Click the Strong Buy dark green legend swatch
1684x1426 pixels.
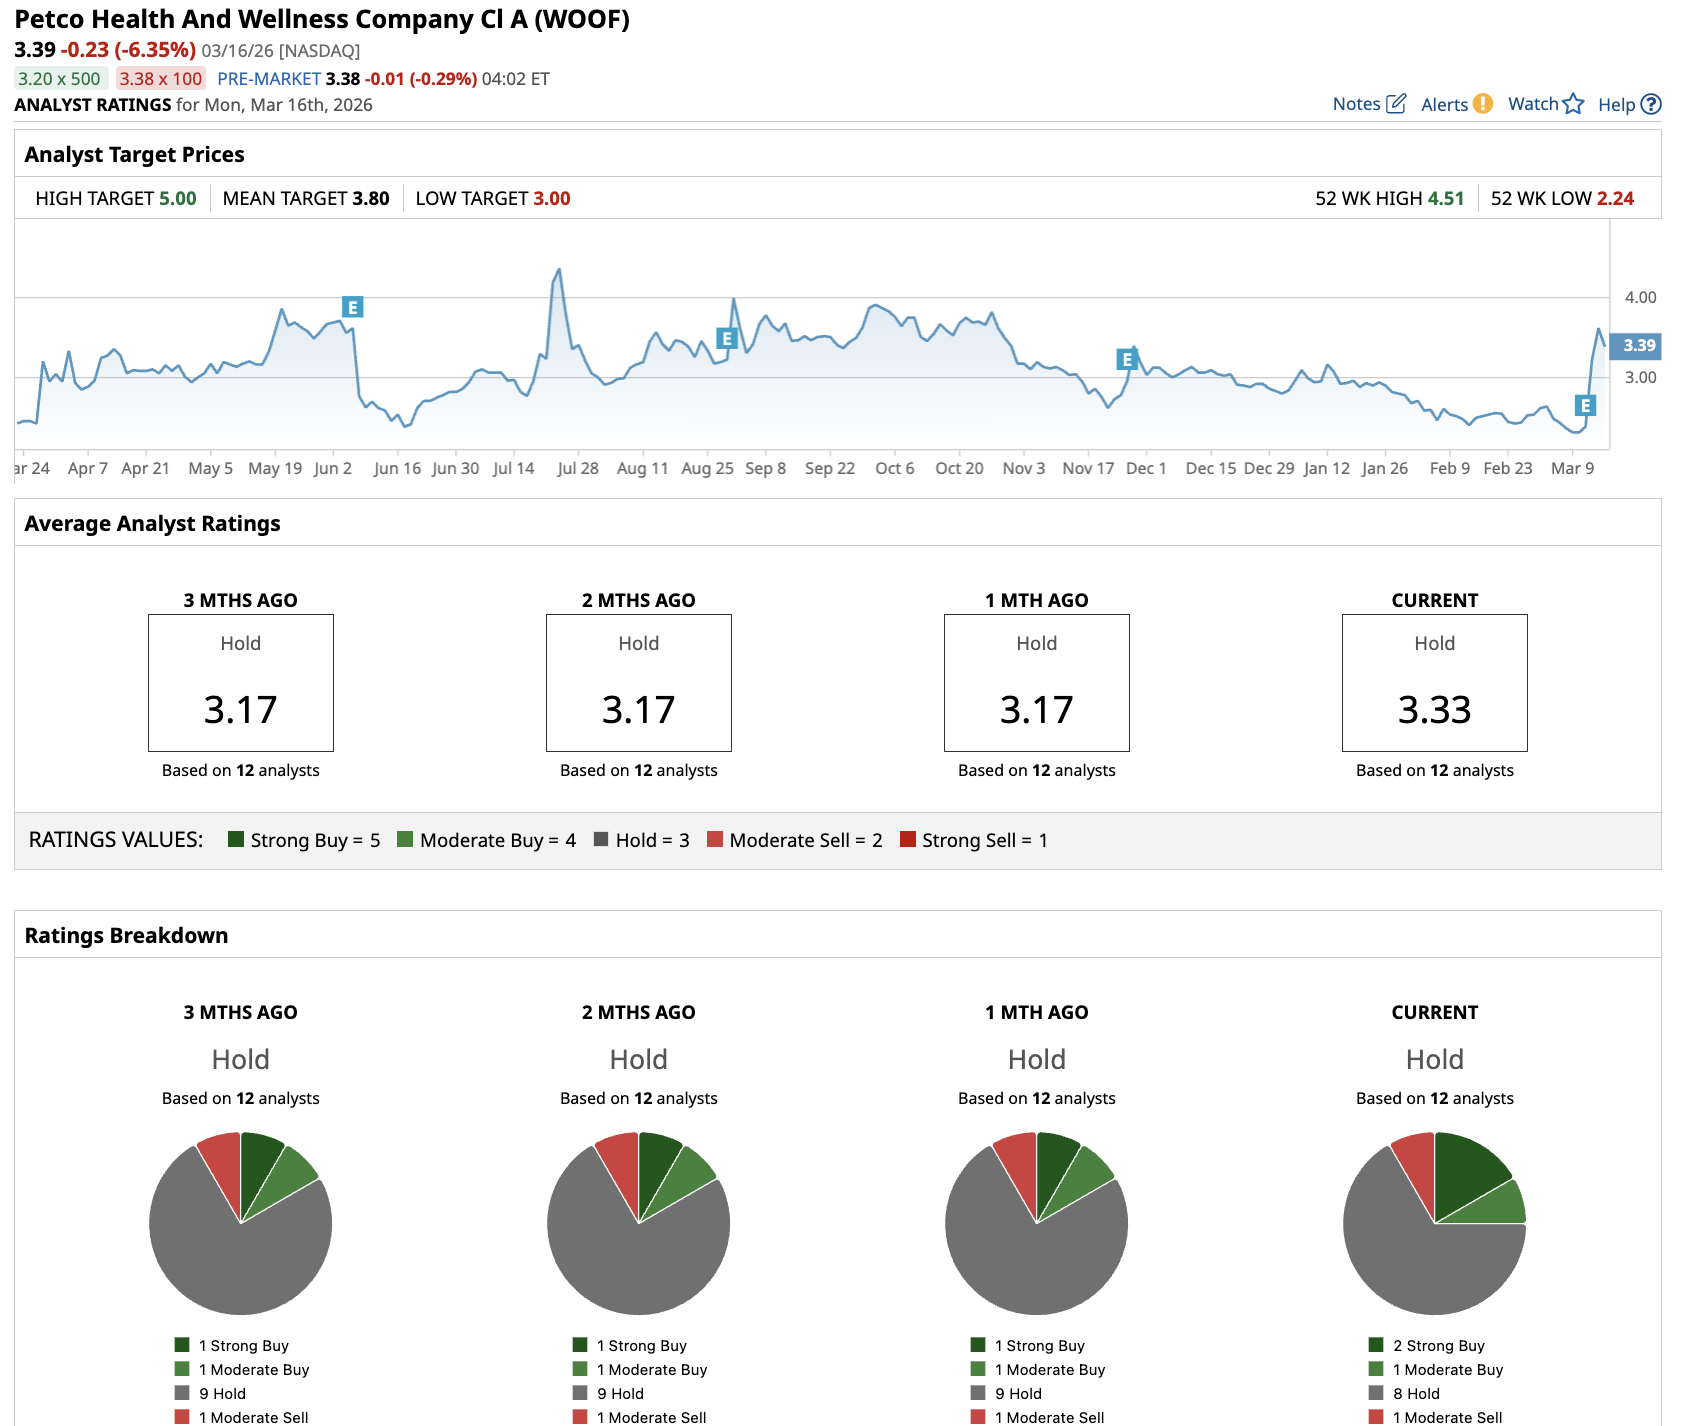[x=236, y=839]
